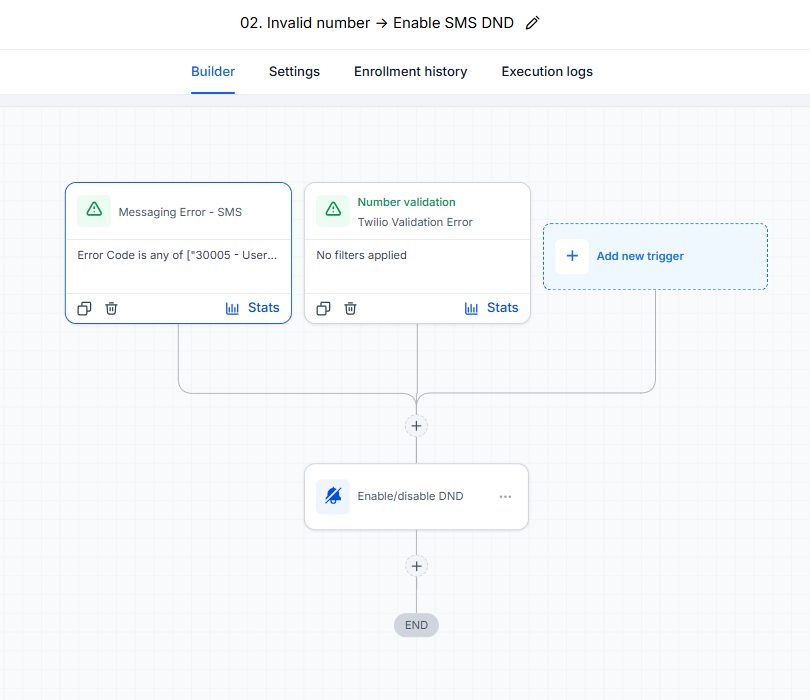The image size is (810, 700).
Task: Switch to the Builder tab
Action: coord(213,71)
